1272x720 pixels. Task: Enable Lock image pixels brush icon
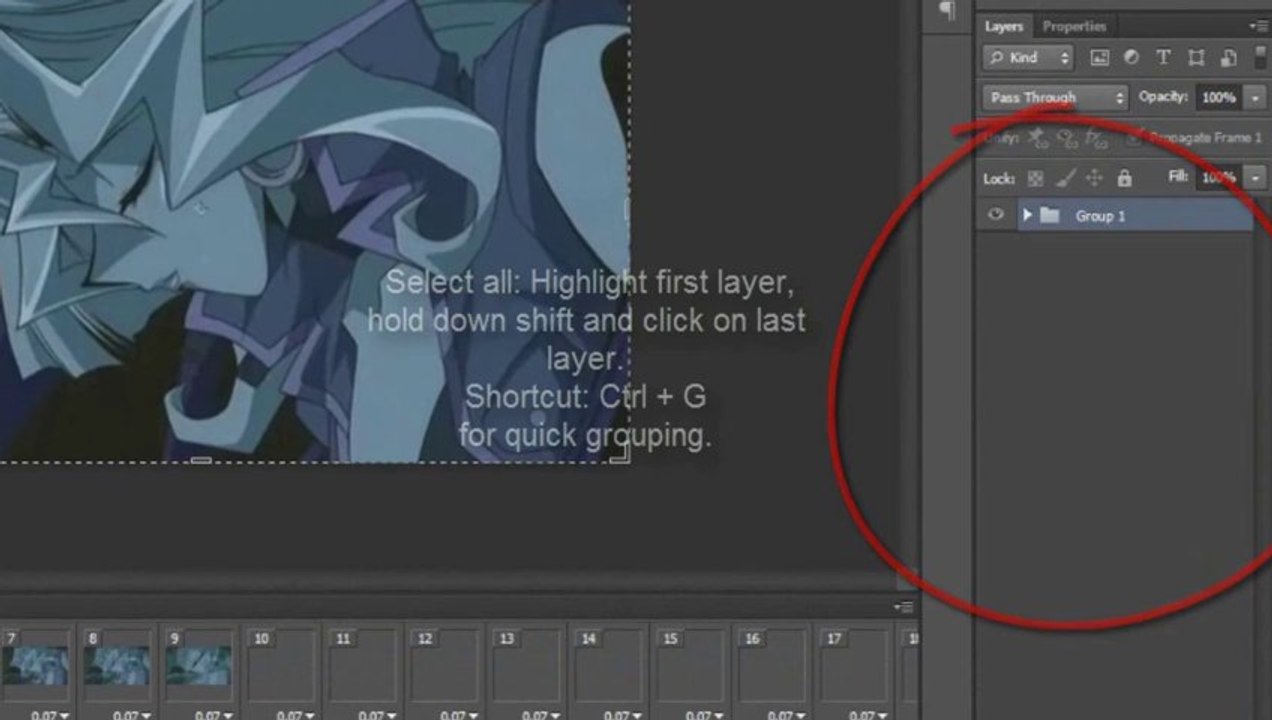[x=1066, y=179]
